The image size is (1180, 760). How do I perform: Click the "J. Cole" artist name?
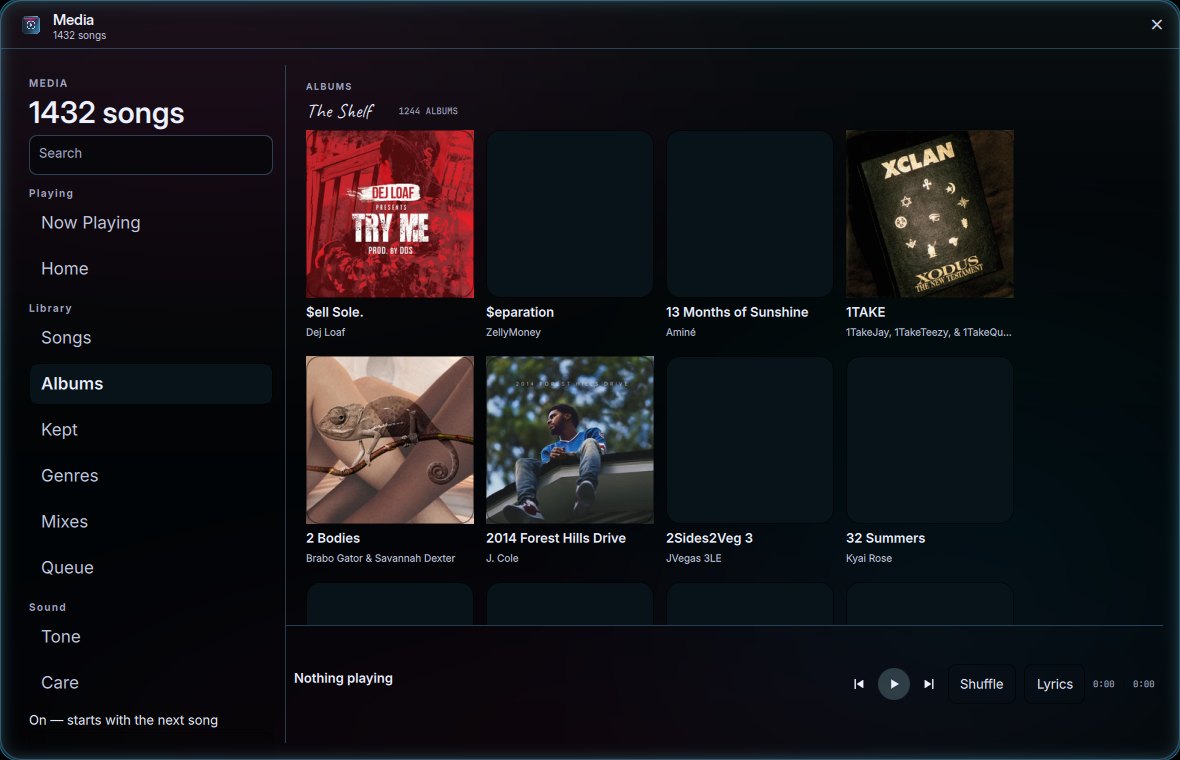pyautogui.click(x=502, y=558)
